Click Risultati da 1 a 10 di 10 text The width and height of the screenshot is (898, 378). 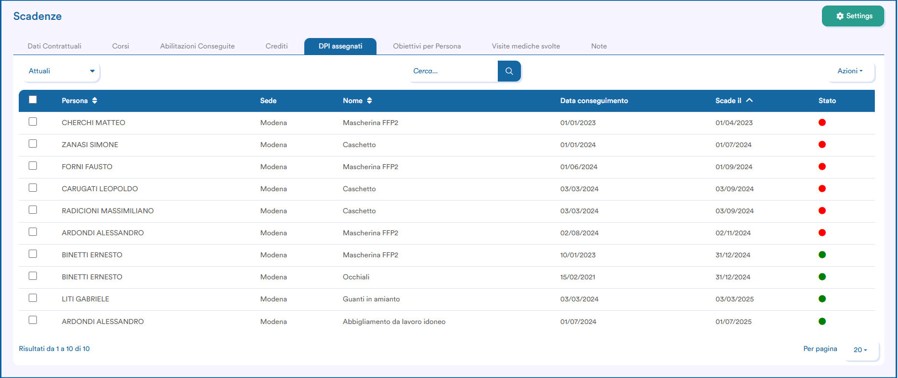(54, 348)
